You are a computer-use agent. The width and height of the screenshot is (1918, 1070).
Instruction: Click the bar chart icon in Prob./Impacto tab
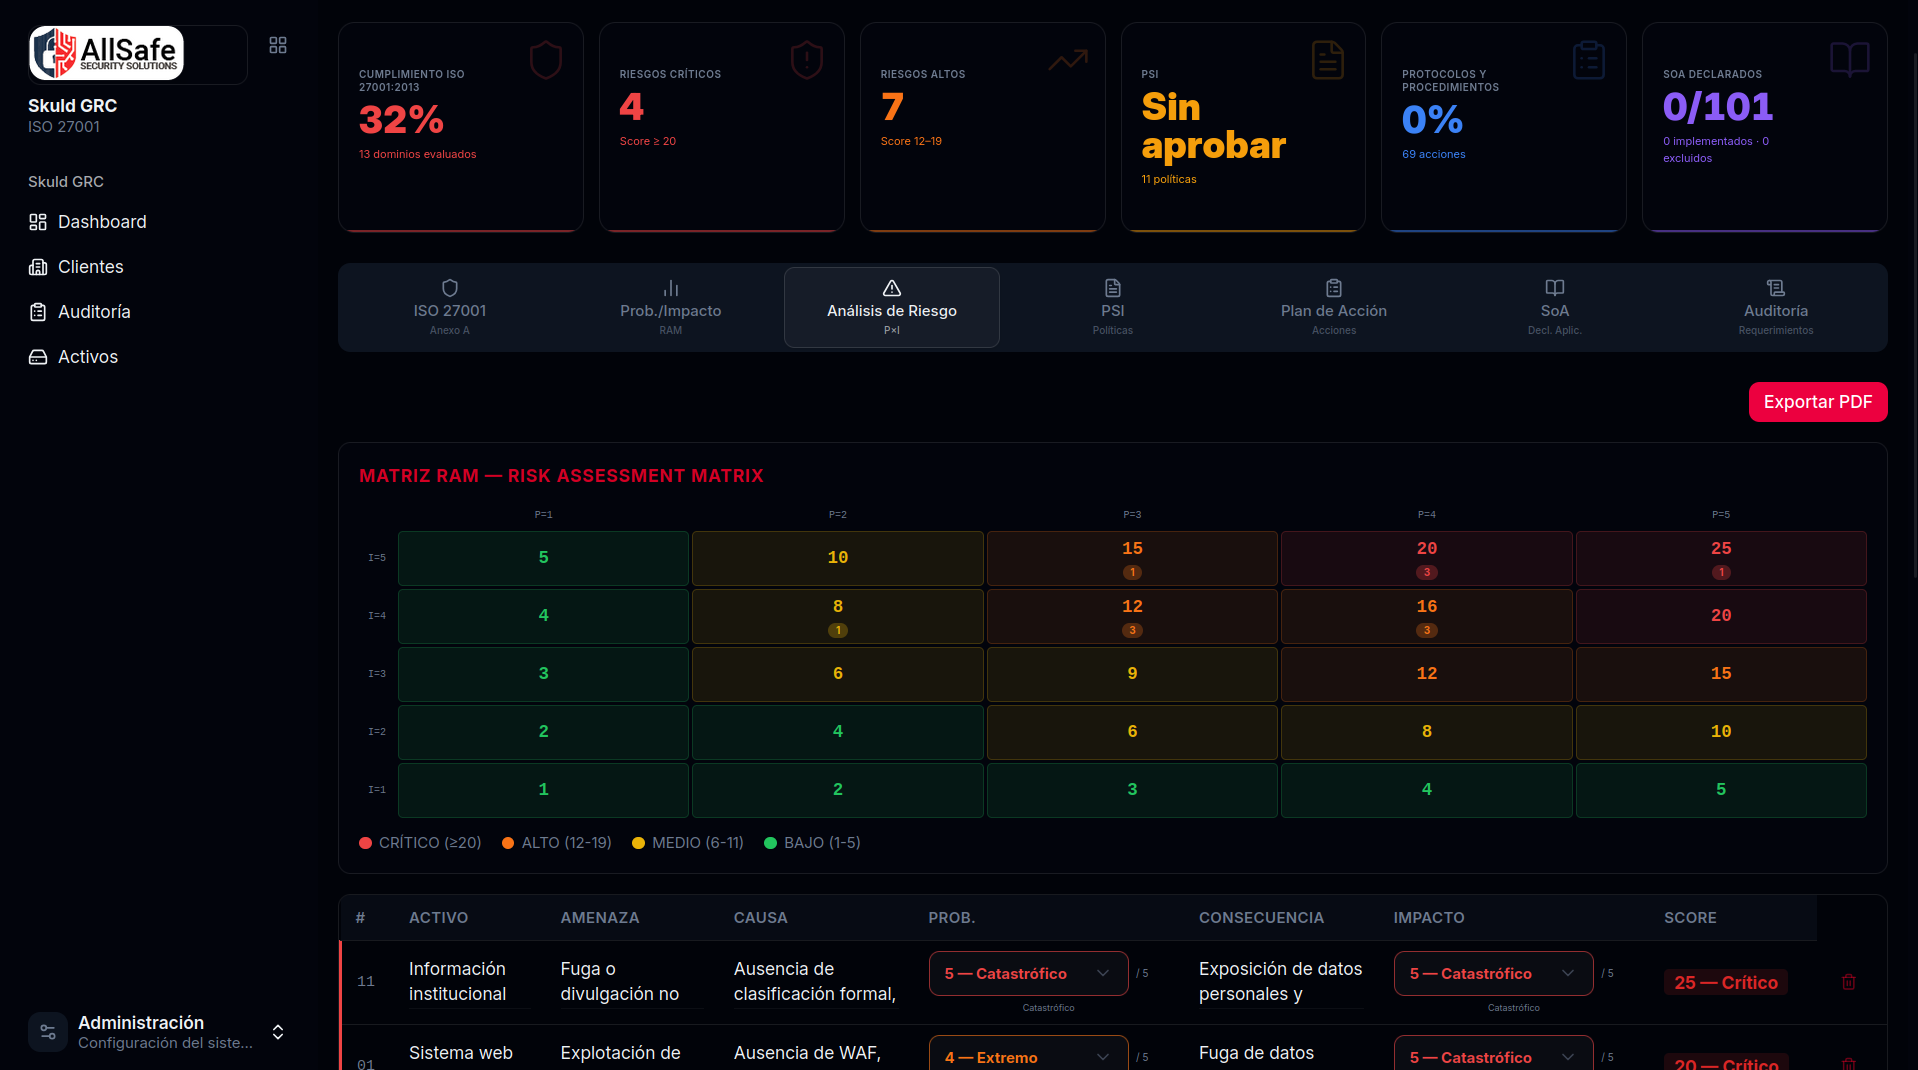pos(671,288)
